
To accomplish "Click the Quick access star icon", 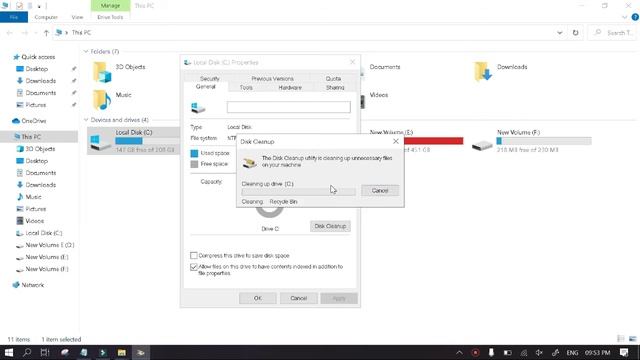I will (16, 57).
